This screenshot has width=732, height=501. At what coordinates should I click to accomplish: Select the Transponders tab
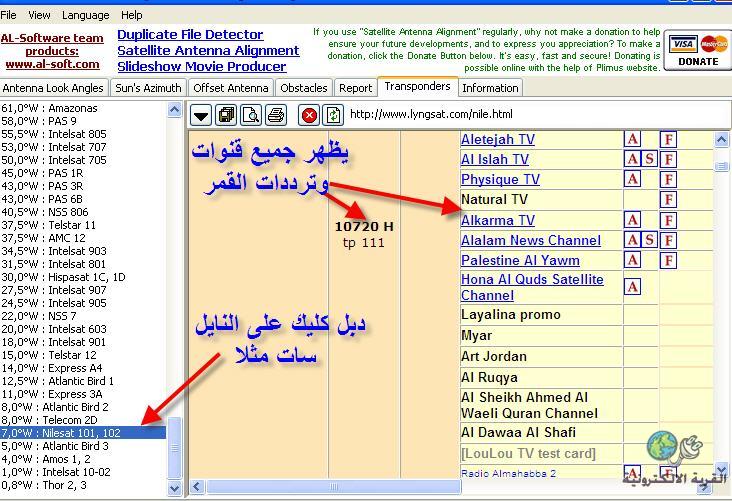[417, 86]
